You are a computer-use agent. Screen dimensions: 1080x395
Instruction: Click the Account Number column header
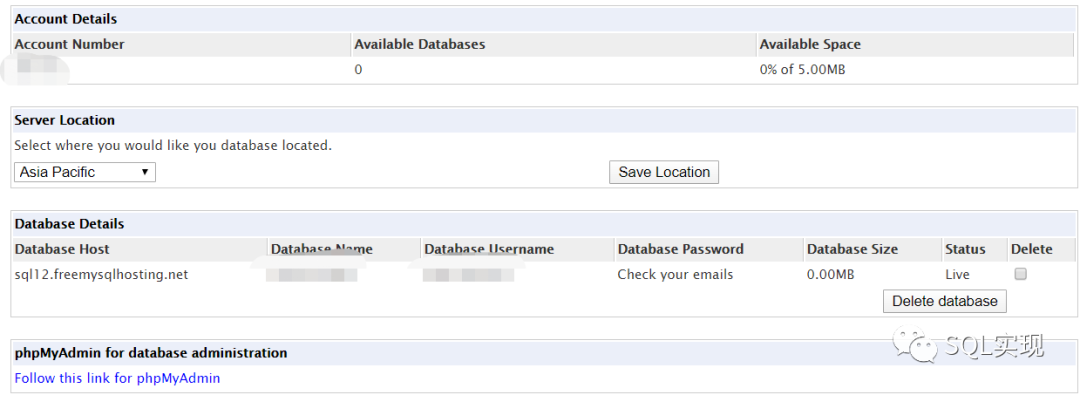[70, 44]
